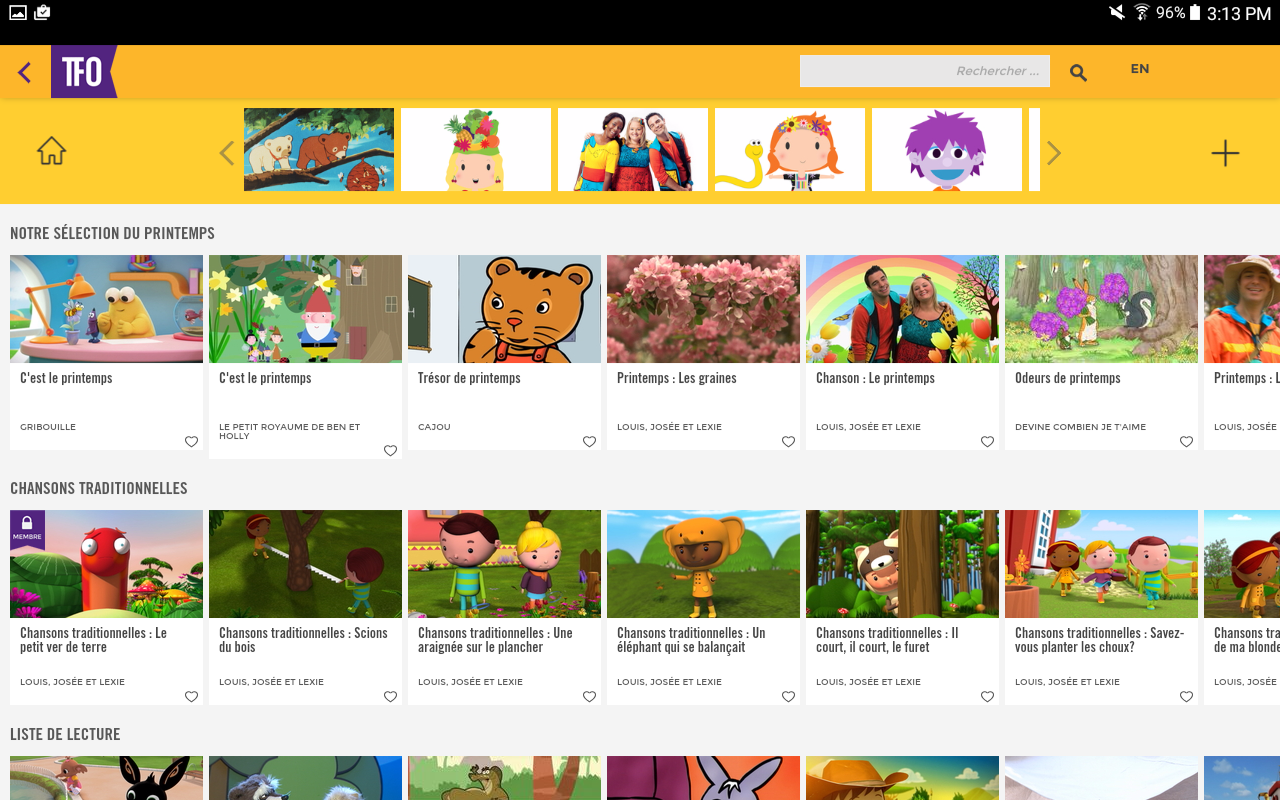
Task: Open the briefcase notification icon
Action: (x=42, y=13)
